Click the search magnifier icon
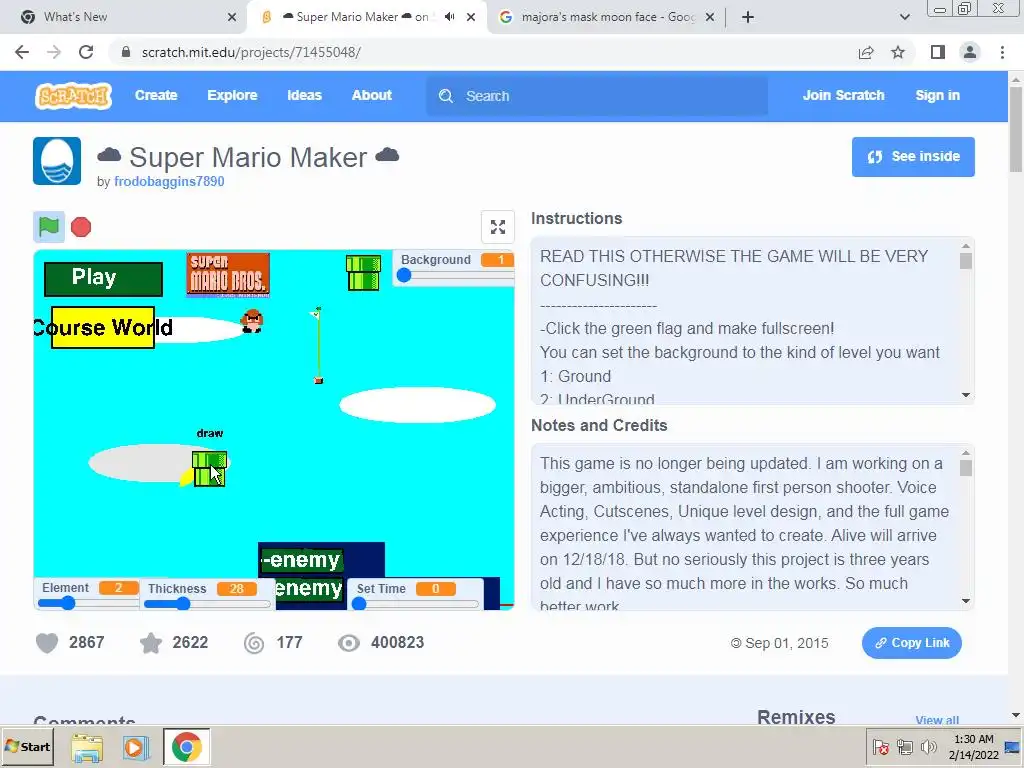This screenshot has width=1024, height=768. (446, 96)
